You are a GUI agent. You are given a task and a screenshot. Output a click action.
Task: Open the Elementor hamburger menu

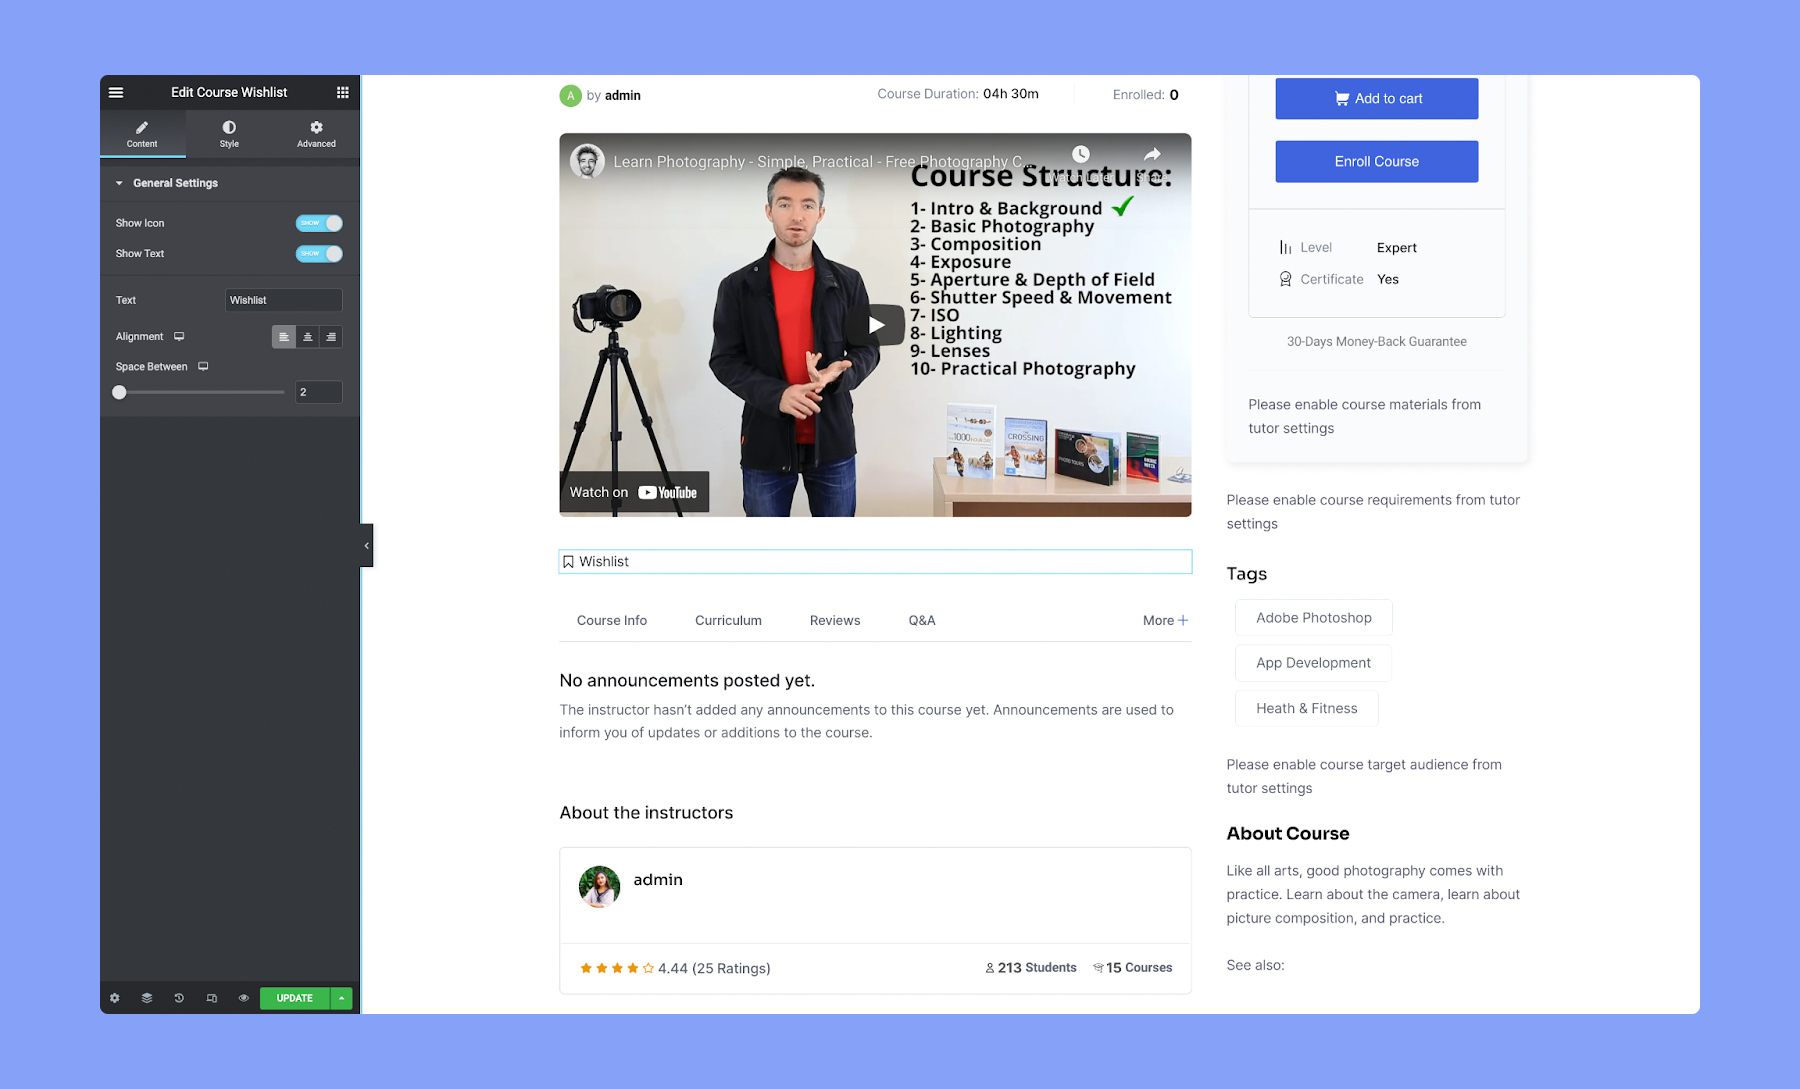point(116,92)
